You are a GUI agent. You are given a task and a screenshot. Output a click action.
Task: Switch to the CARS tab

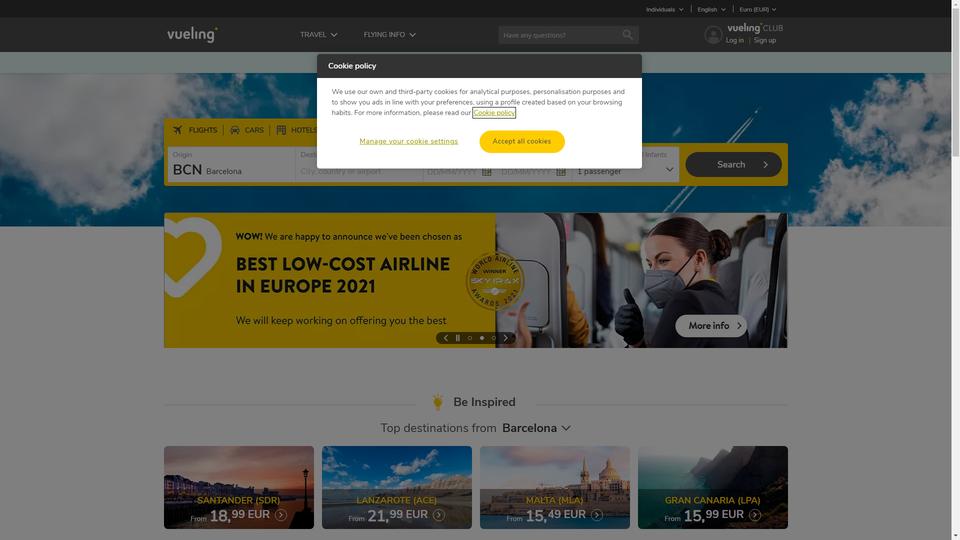[247, 130]
